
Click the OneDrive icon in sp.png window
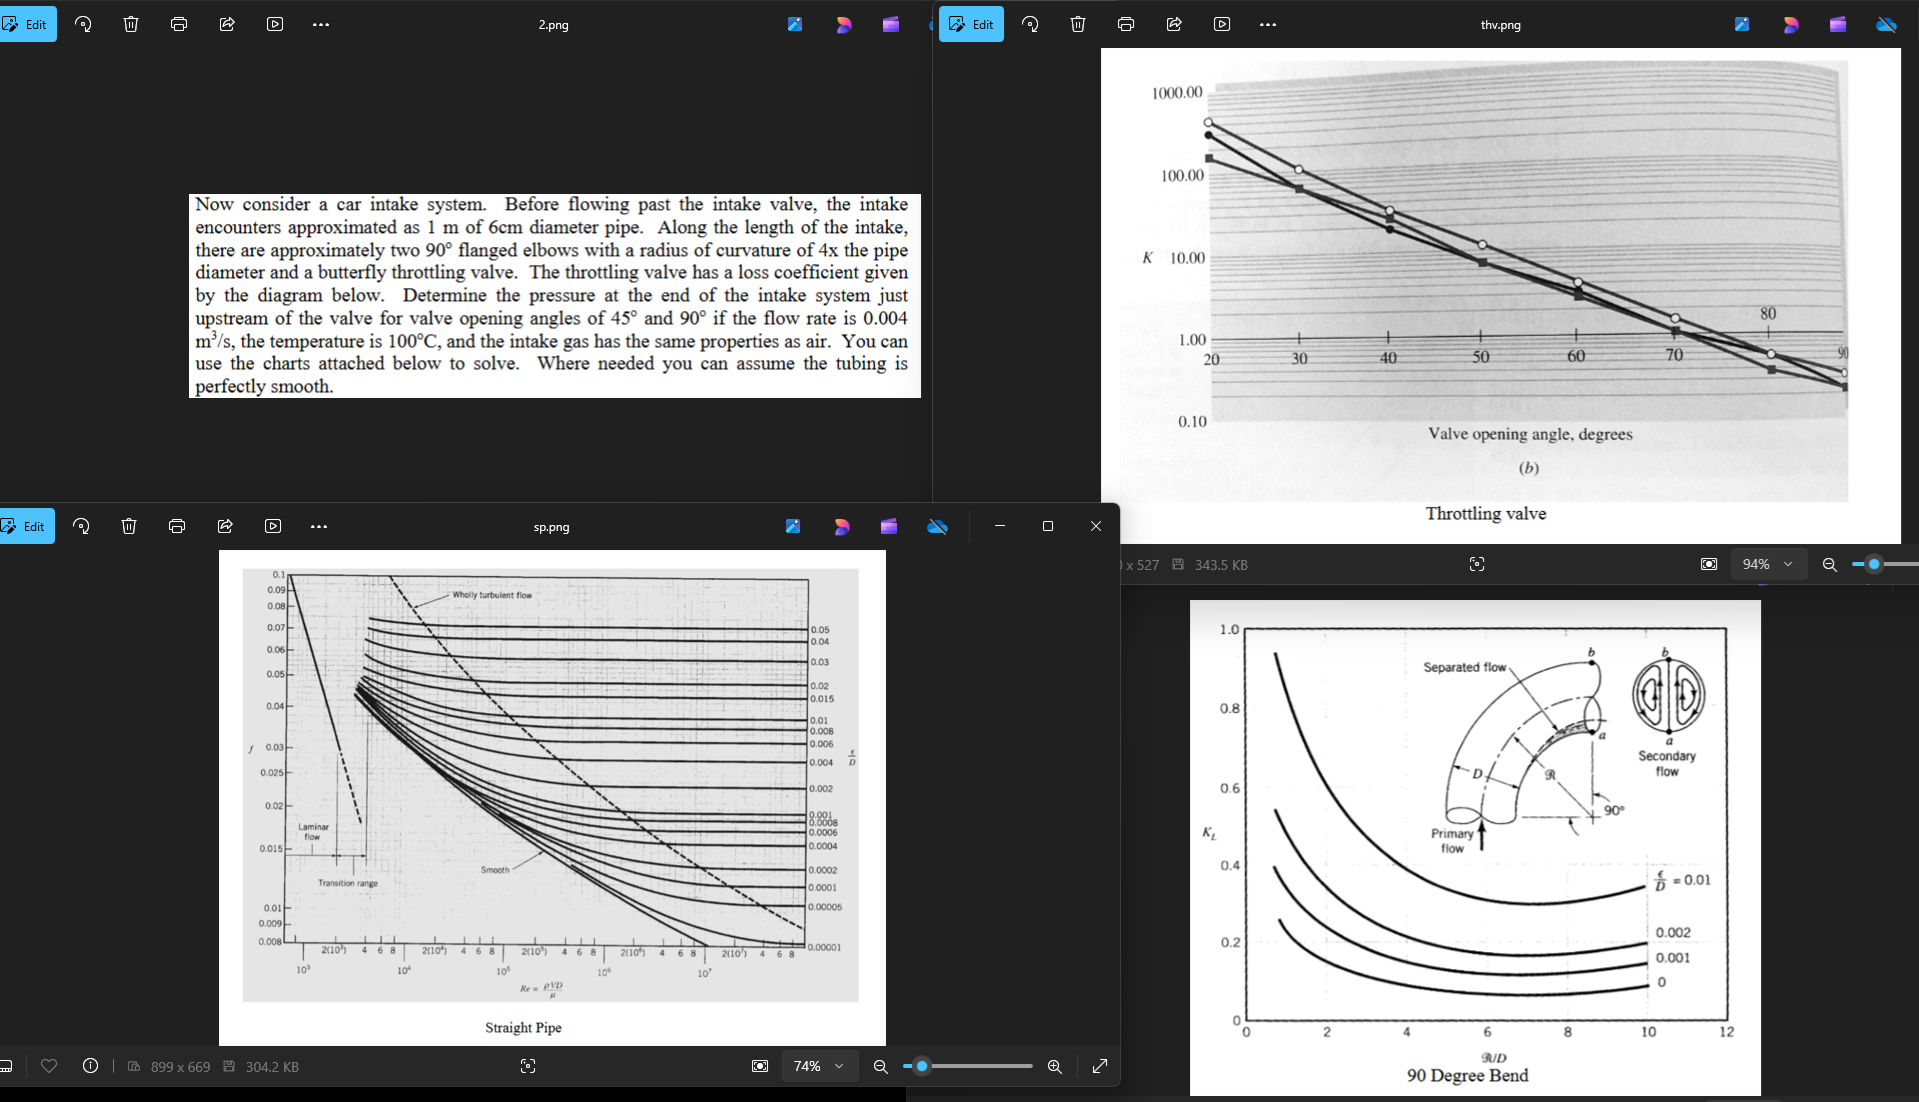[937, 526]
